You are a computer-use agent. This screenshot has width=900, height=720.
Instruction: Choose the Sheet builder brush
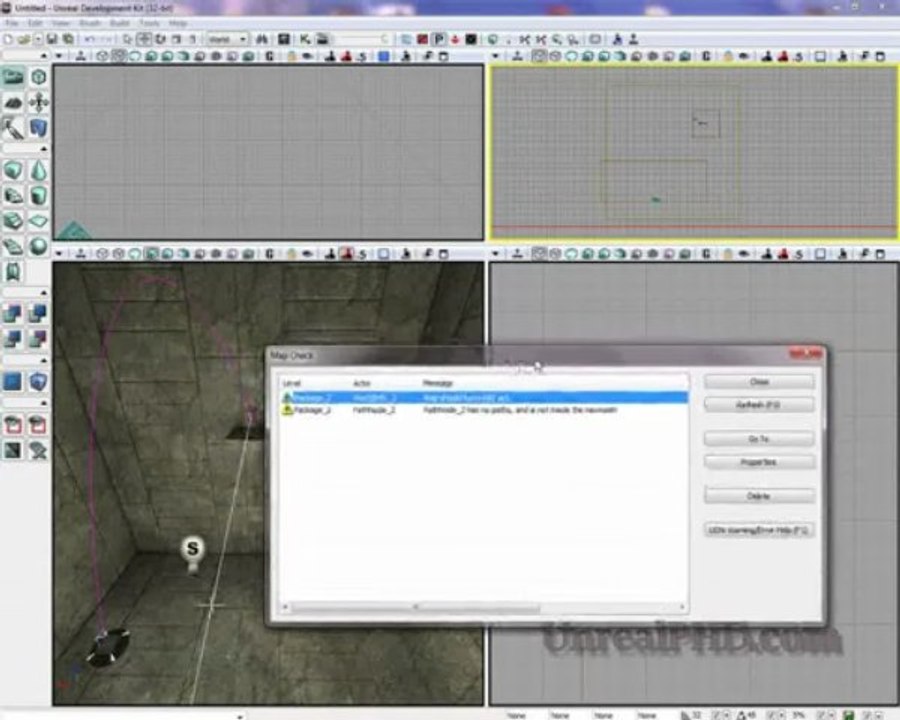38,221
